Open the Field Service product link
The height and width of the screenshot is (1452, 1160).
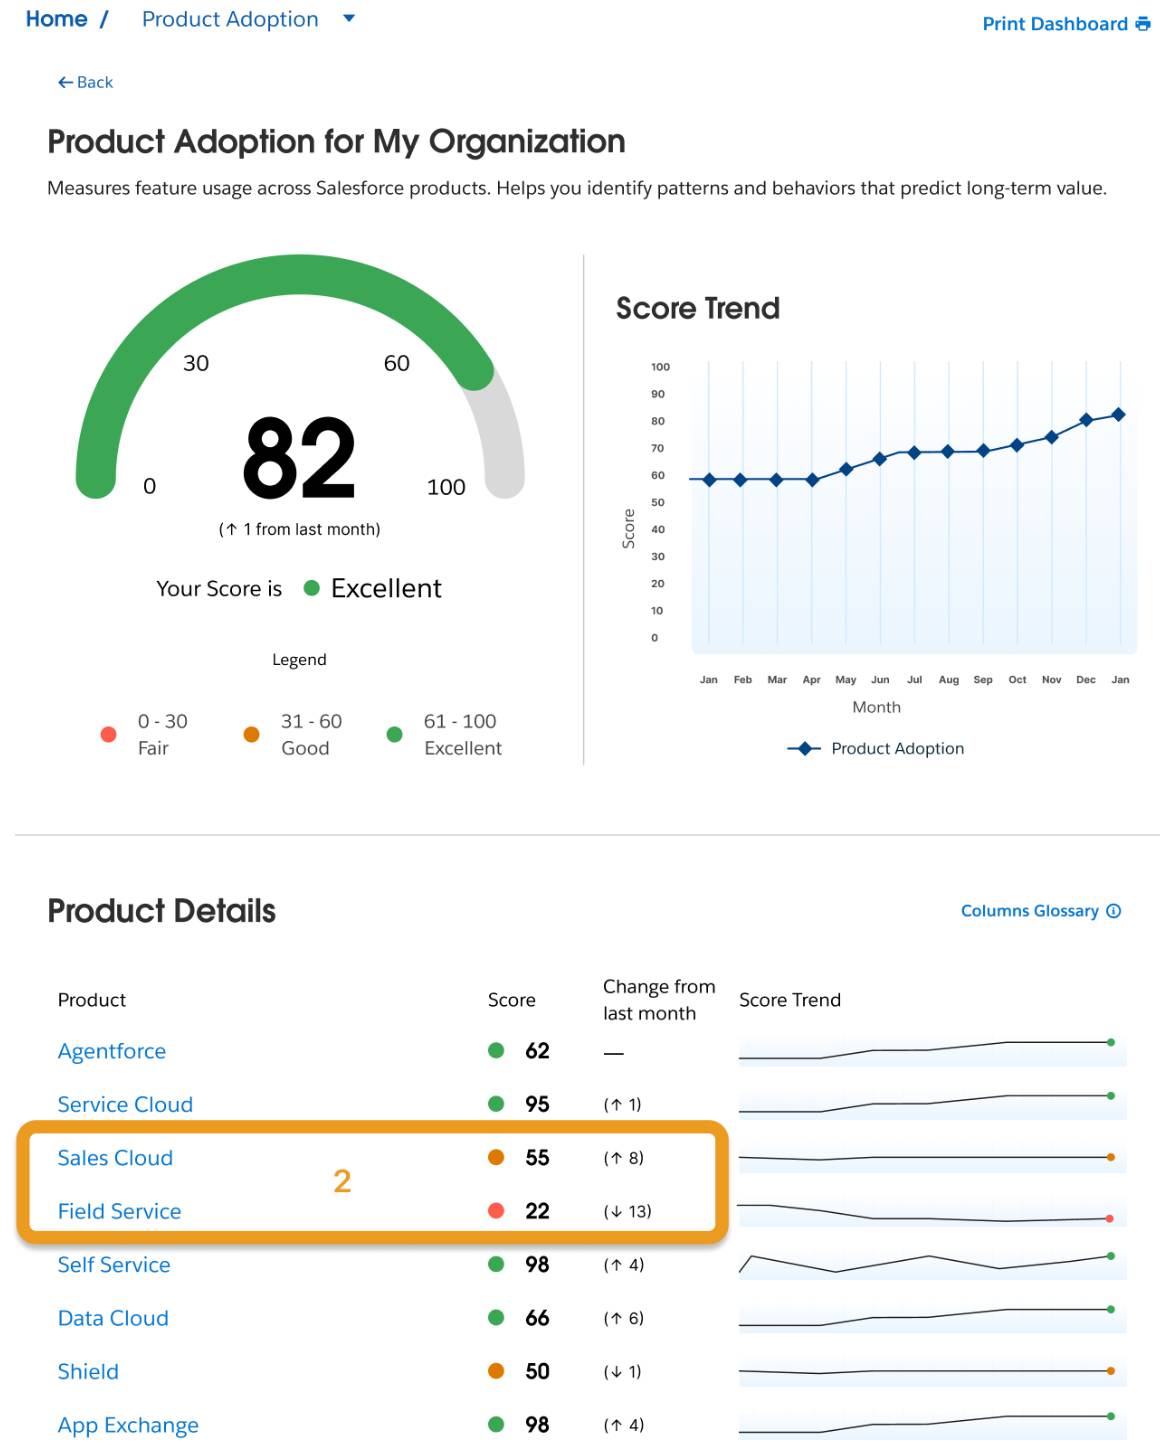click(x=119, y=1211)
